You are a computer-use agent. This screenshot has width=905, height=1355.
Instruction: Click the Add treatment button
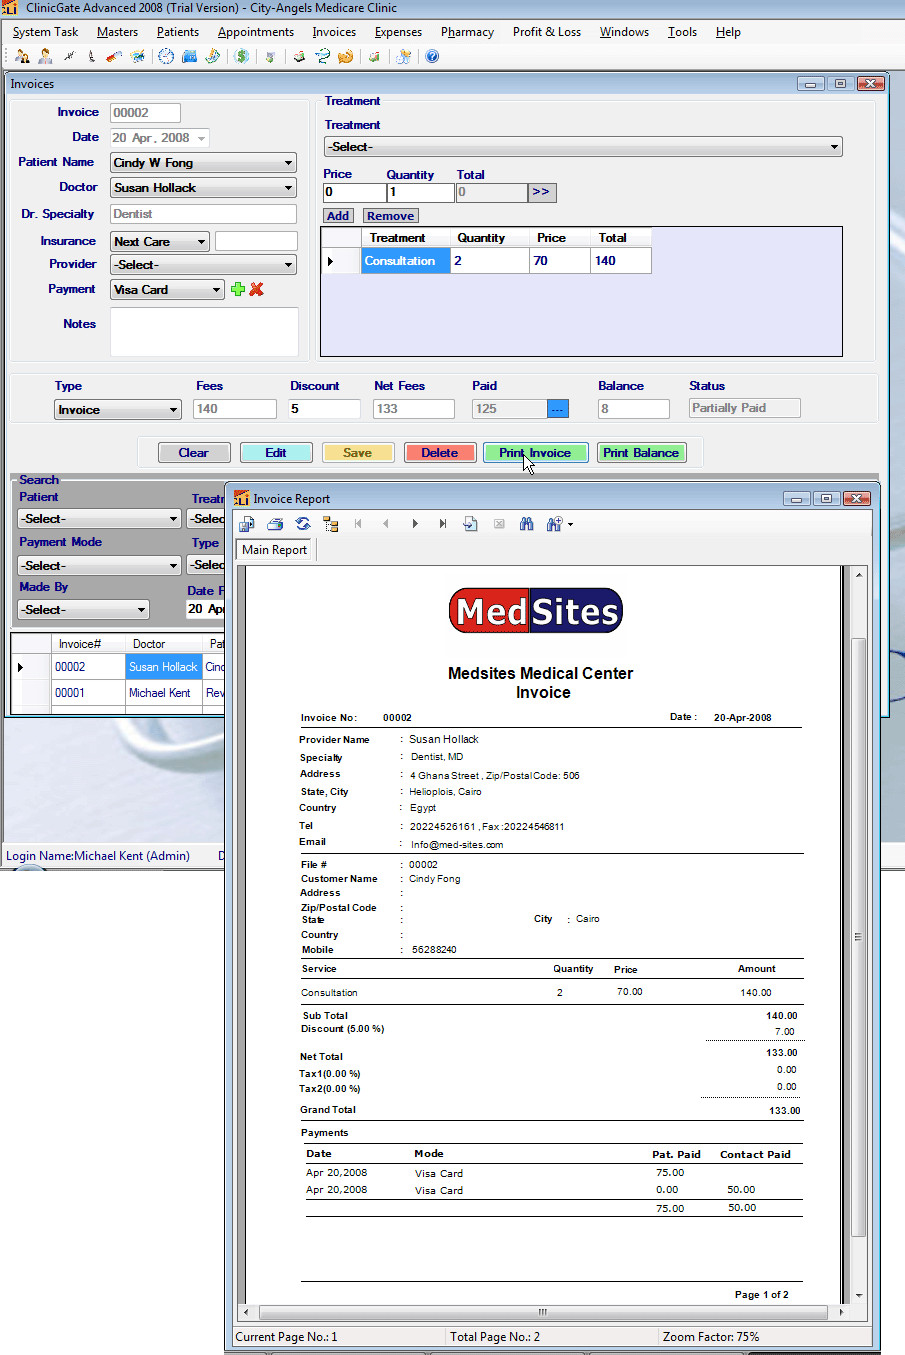pos(338,216)
